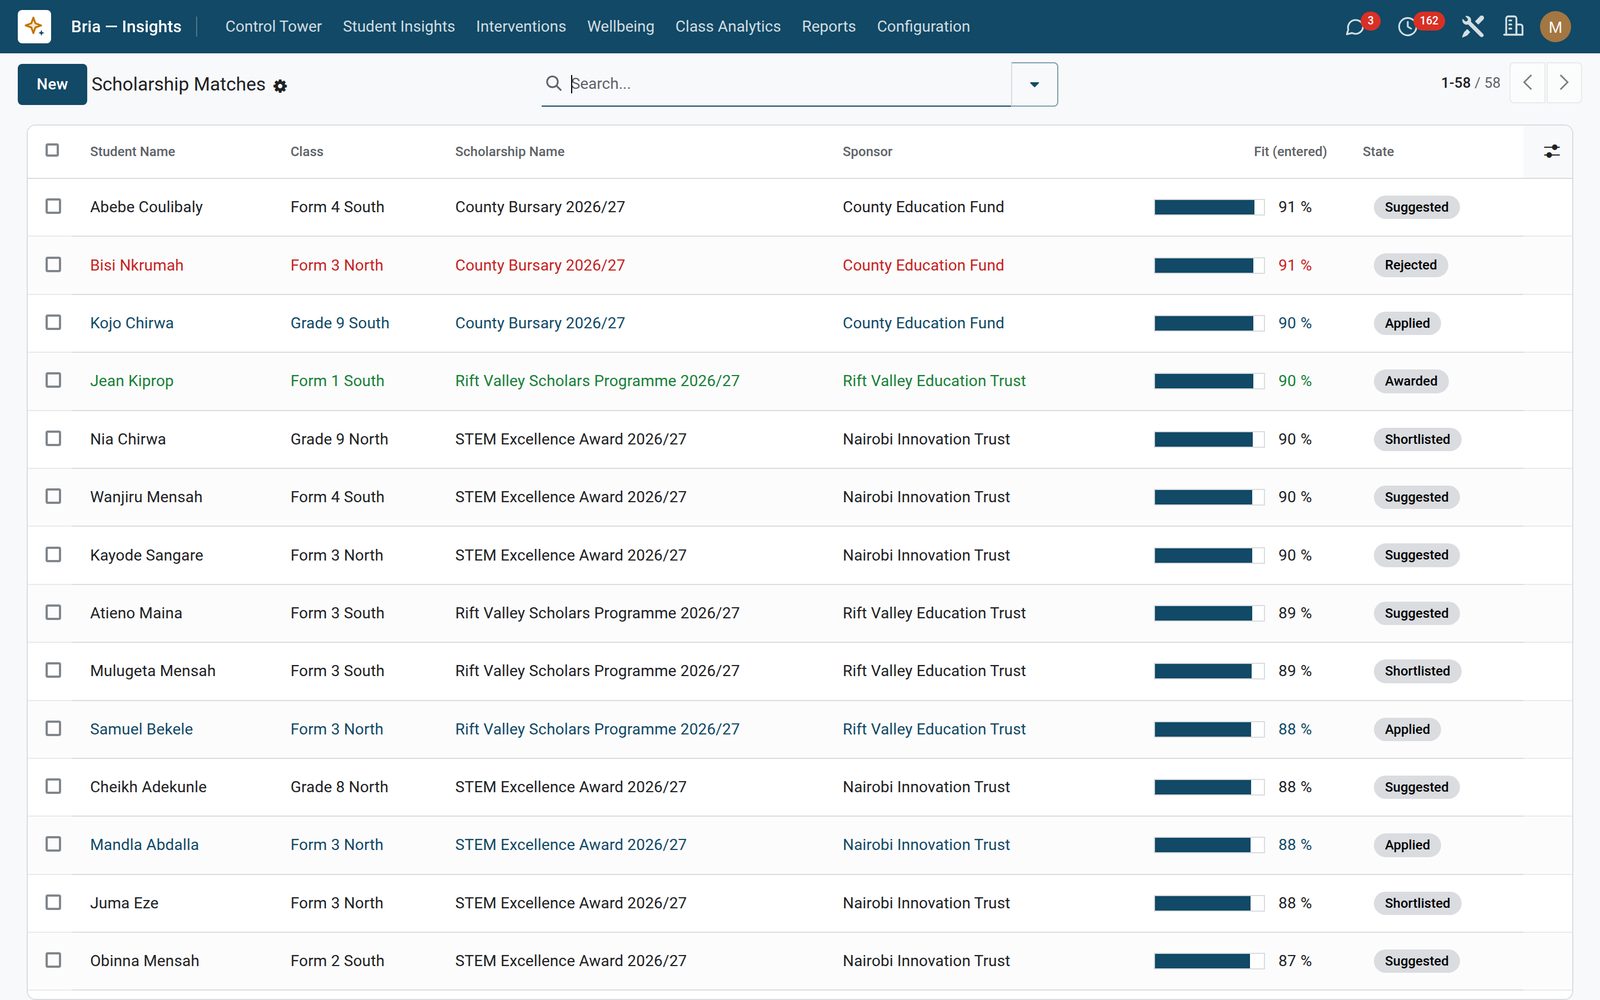
Task: Click the fit progress bar for Abebe Coulibaly
Action: click(x=1209, y=207)
